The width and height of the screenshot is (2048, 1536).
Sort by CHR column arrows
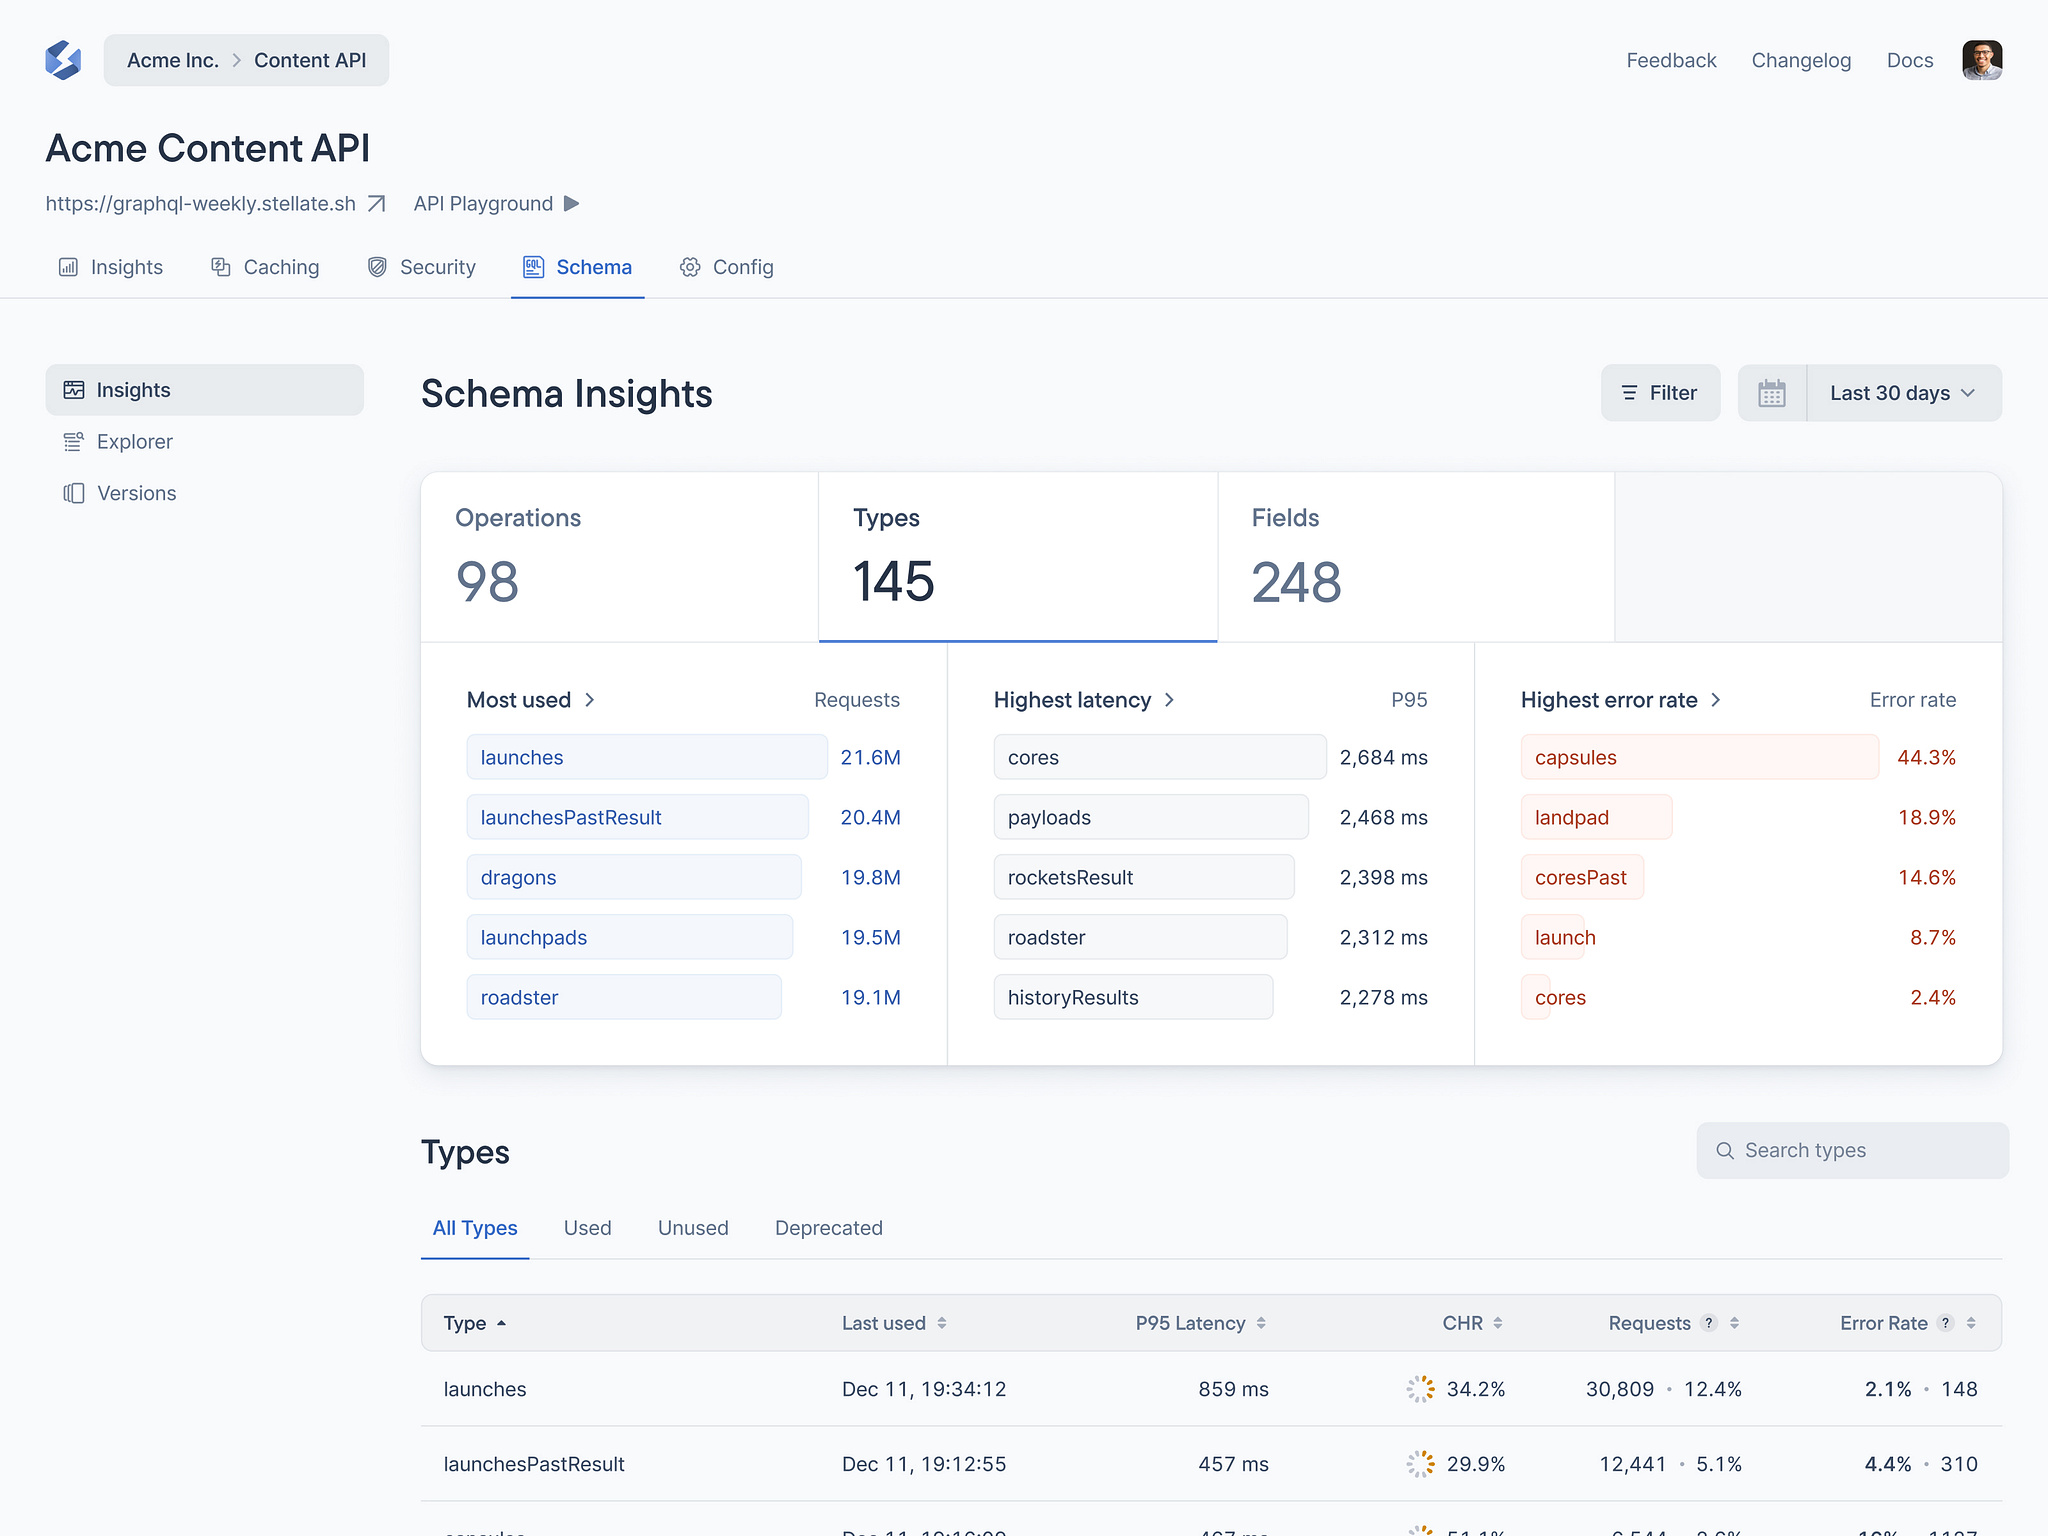point(1498,1323)
